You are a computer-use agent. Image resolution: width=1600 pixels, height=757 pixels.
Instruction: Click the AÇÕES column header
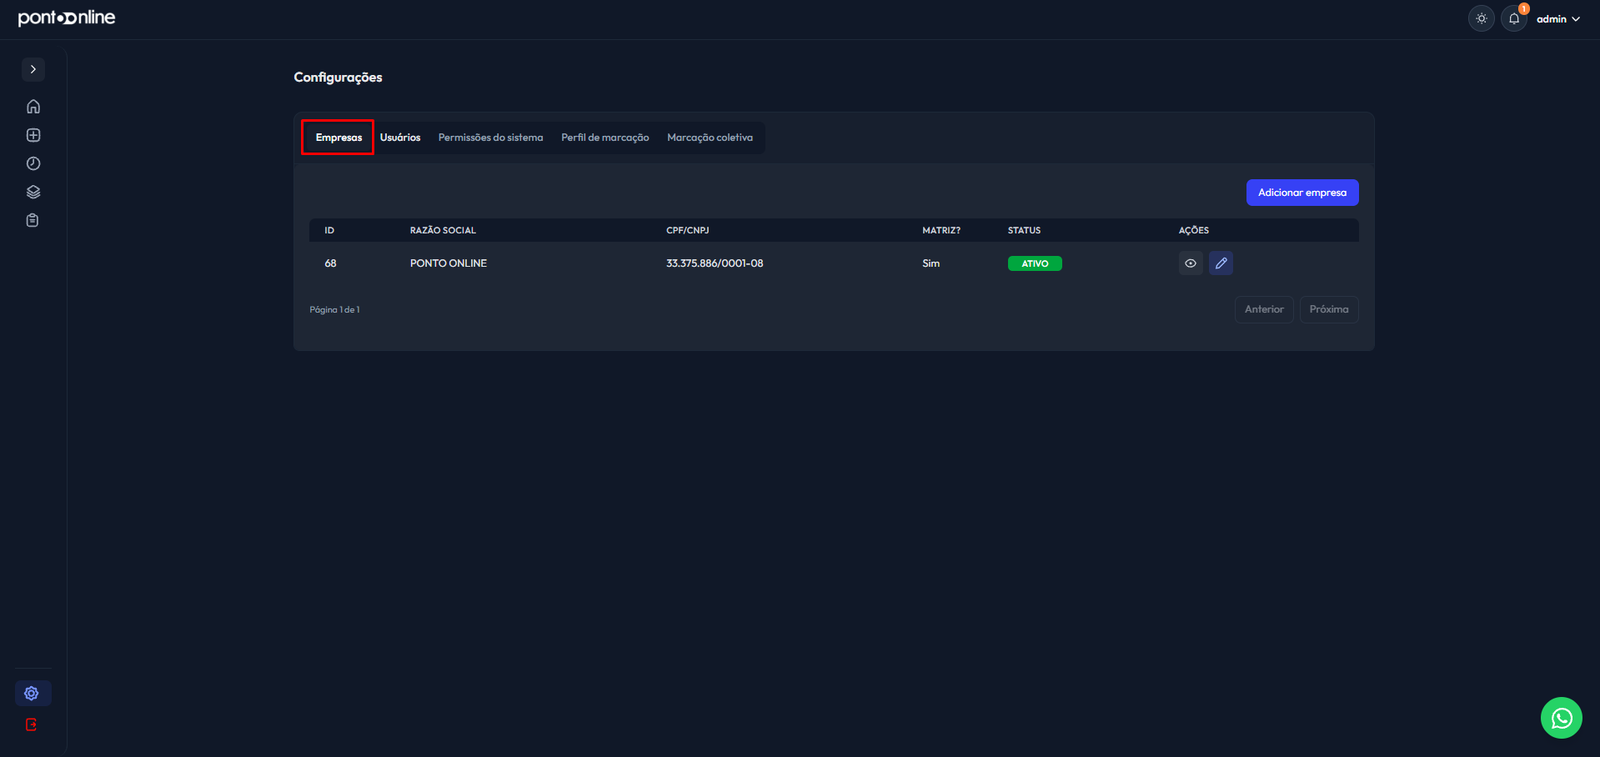pyautogui.click(x=1194, y=231)
